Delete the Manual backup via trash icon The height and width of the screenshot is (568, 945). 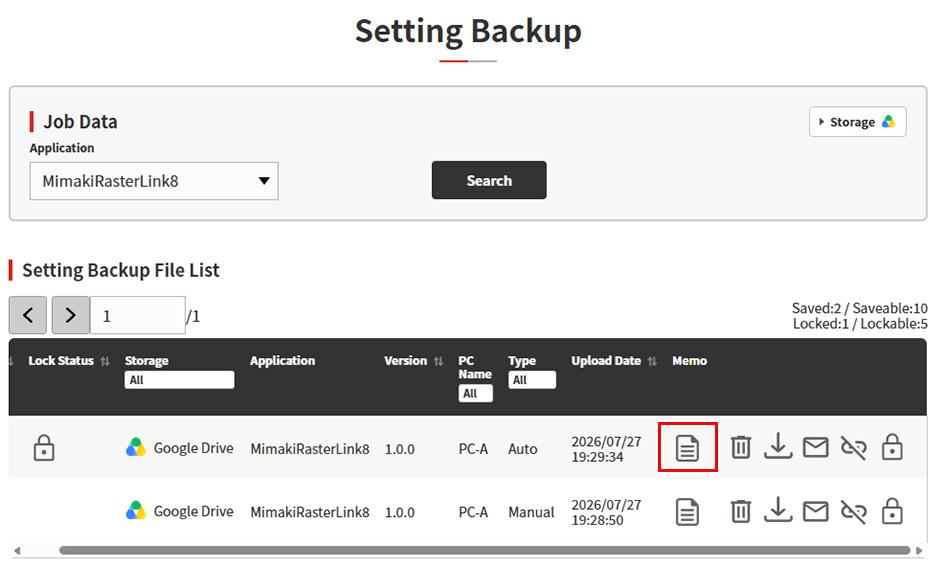tap(741, 511)
